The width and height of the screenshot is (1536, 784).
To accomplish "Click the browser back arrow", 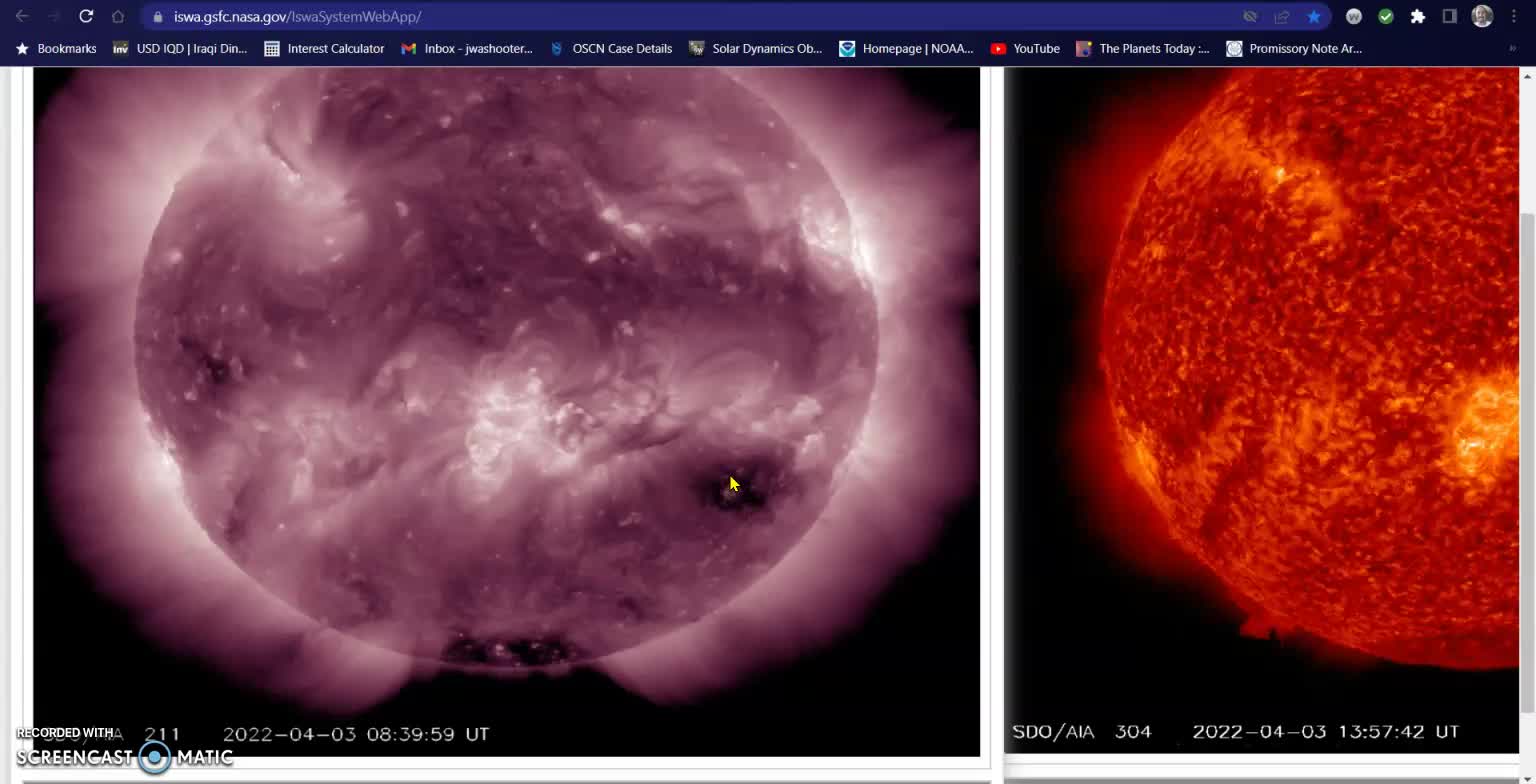I will [x=22, y=16].
